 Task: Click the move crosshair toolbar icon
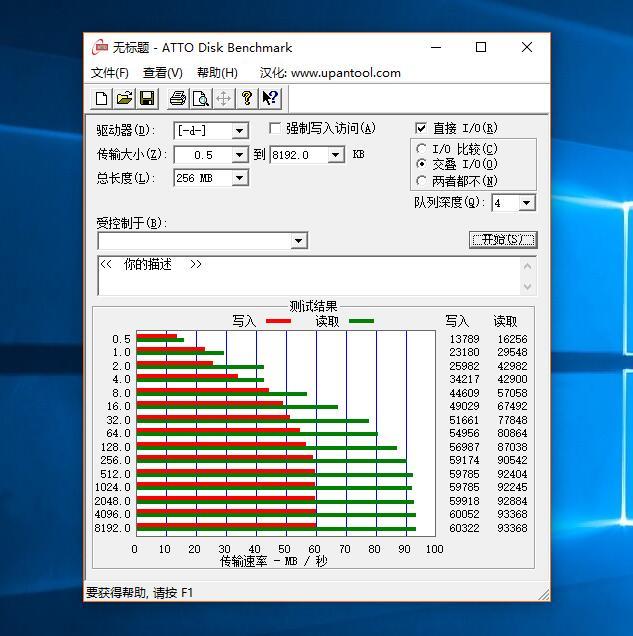pos(223,99)
